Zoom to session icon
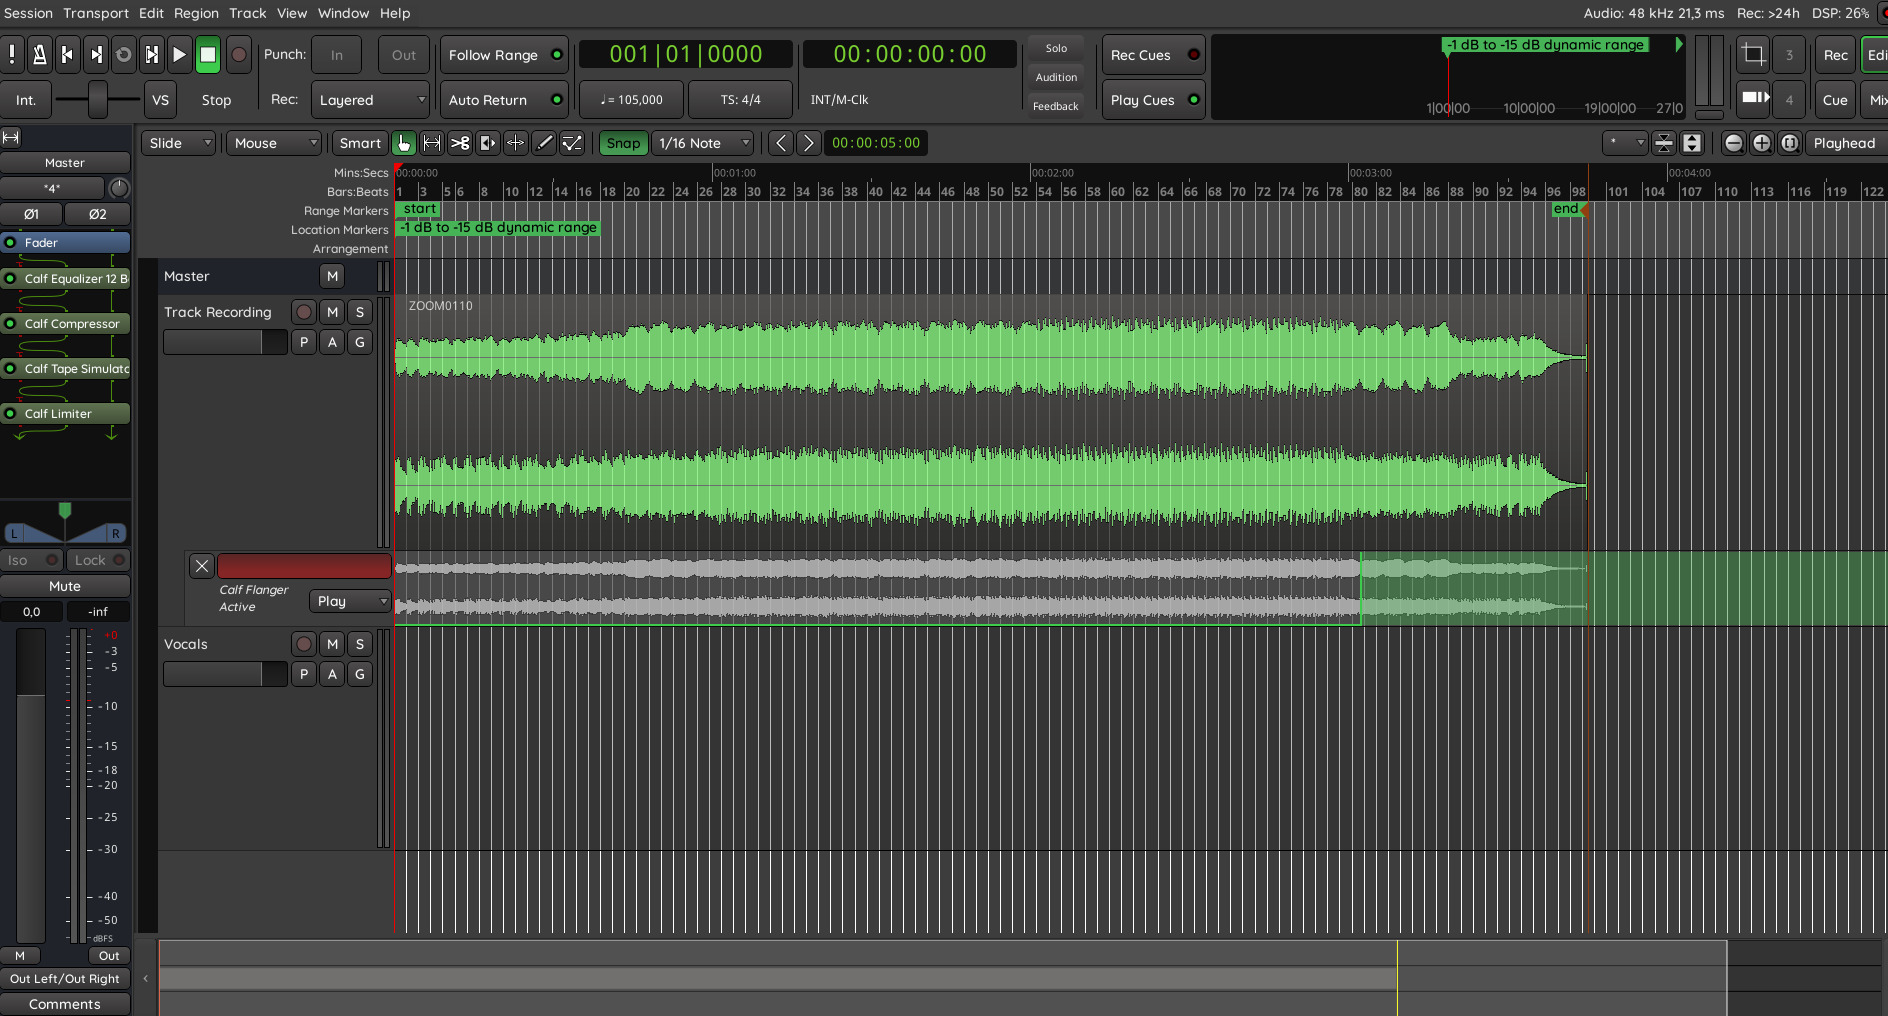Screen dimensions: 1888x1016 tap(1790, 143)
